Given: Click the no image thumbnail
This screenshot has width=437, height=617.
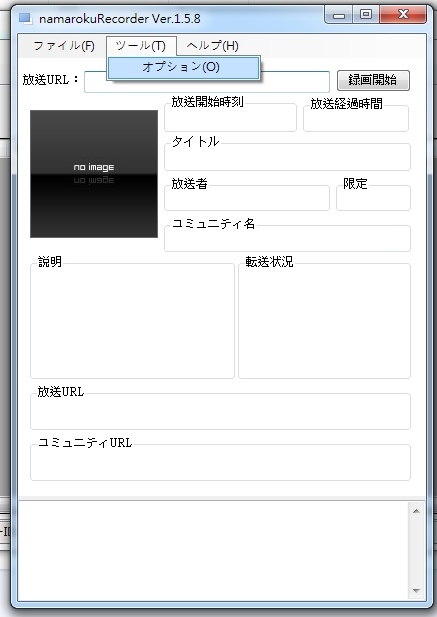Looking at the screenshot, I should tap(94, 174).
